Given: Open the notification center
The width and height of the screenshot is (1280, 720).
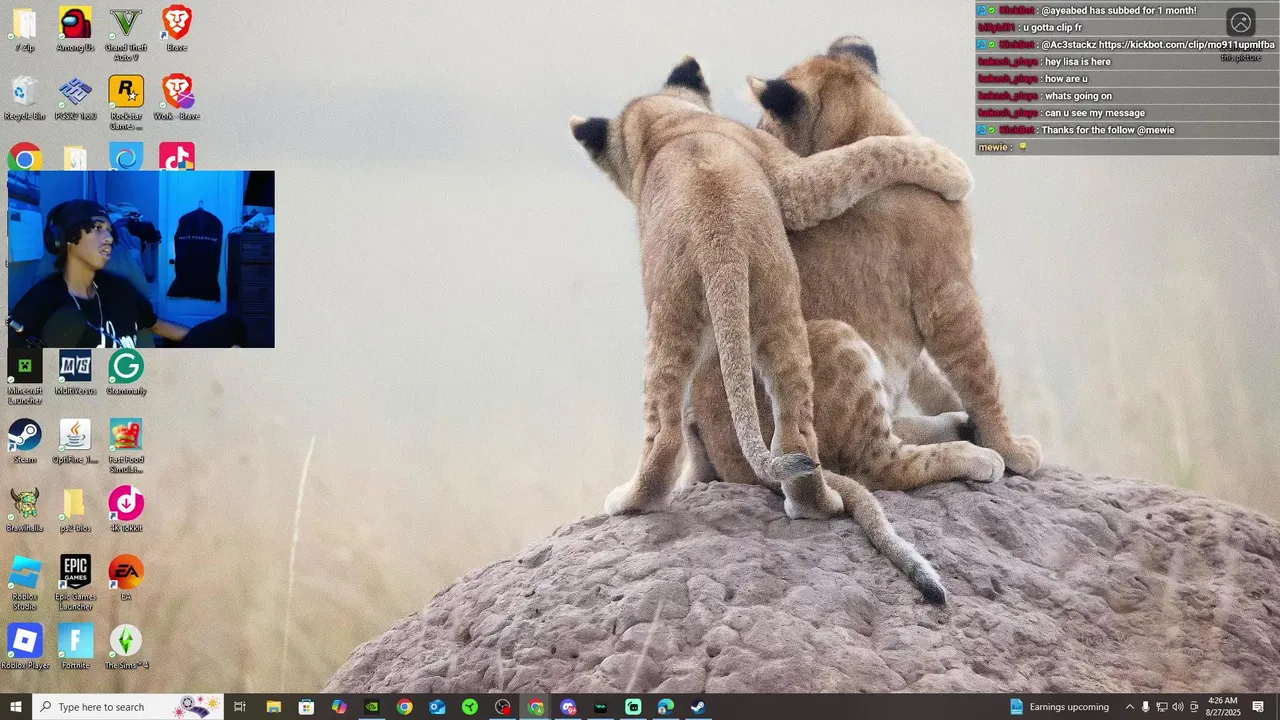Looking at the screenshot, I should tap(1258, 707).
